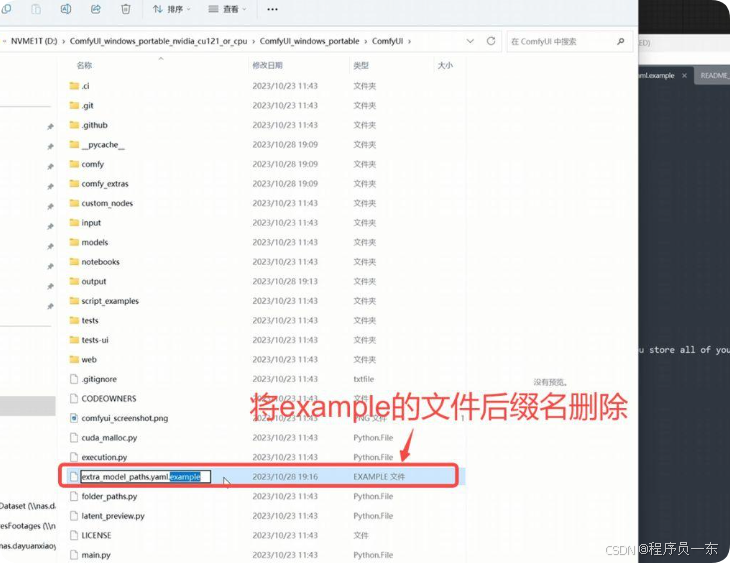The width and height of the screenshot is (730, 563).
Task: Select the folder_paths.py file
Action: (102, 496)
